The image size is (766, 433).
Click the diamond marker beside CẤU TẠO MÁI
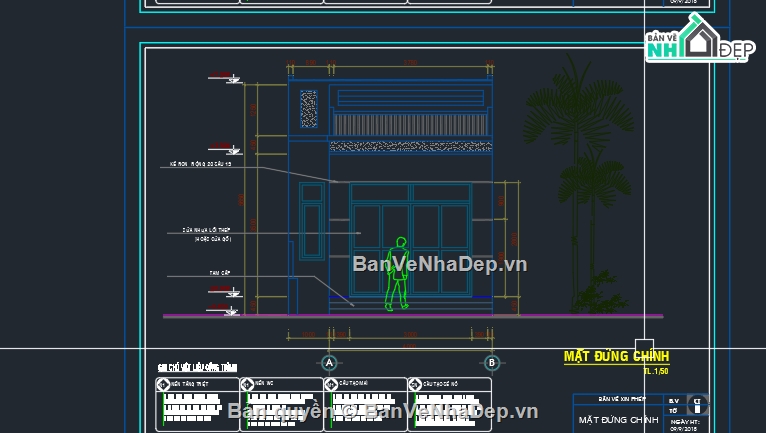[x=331, y=385]
